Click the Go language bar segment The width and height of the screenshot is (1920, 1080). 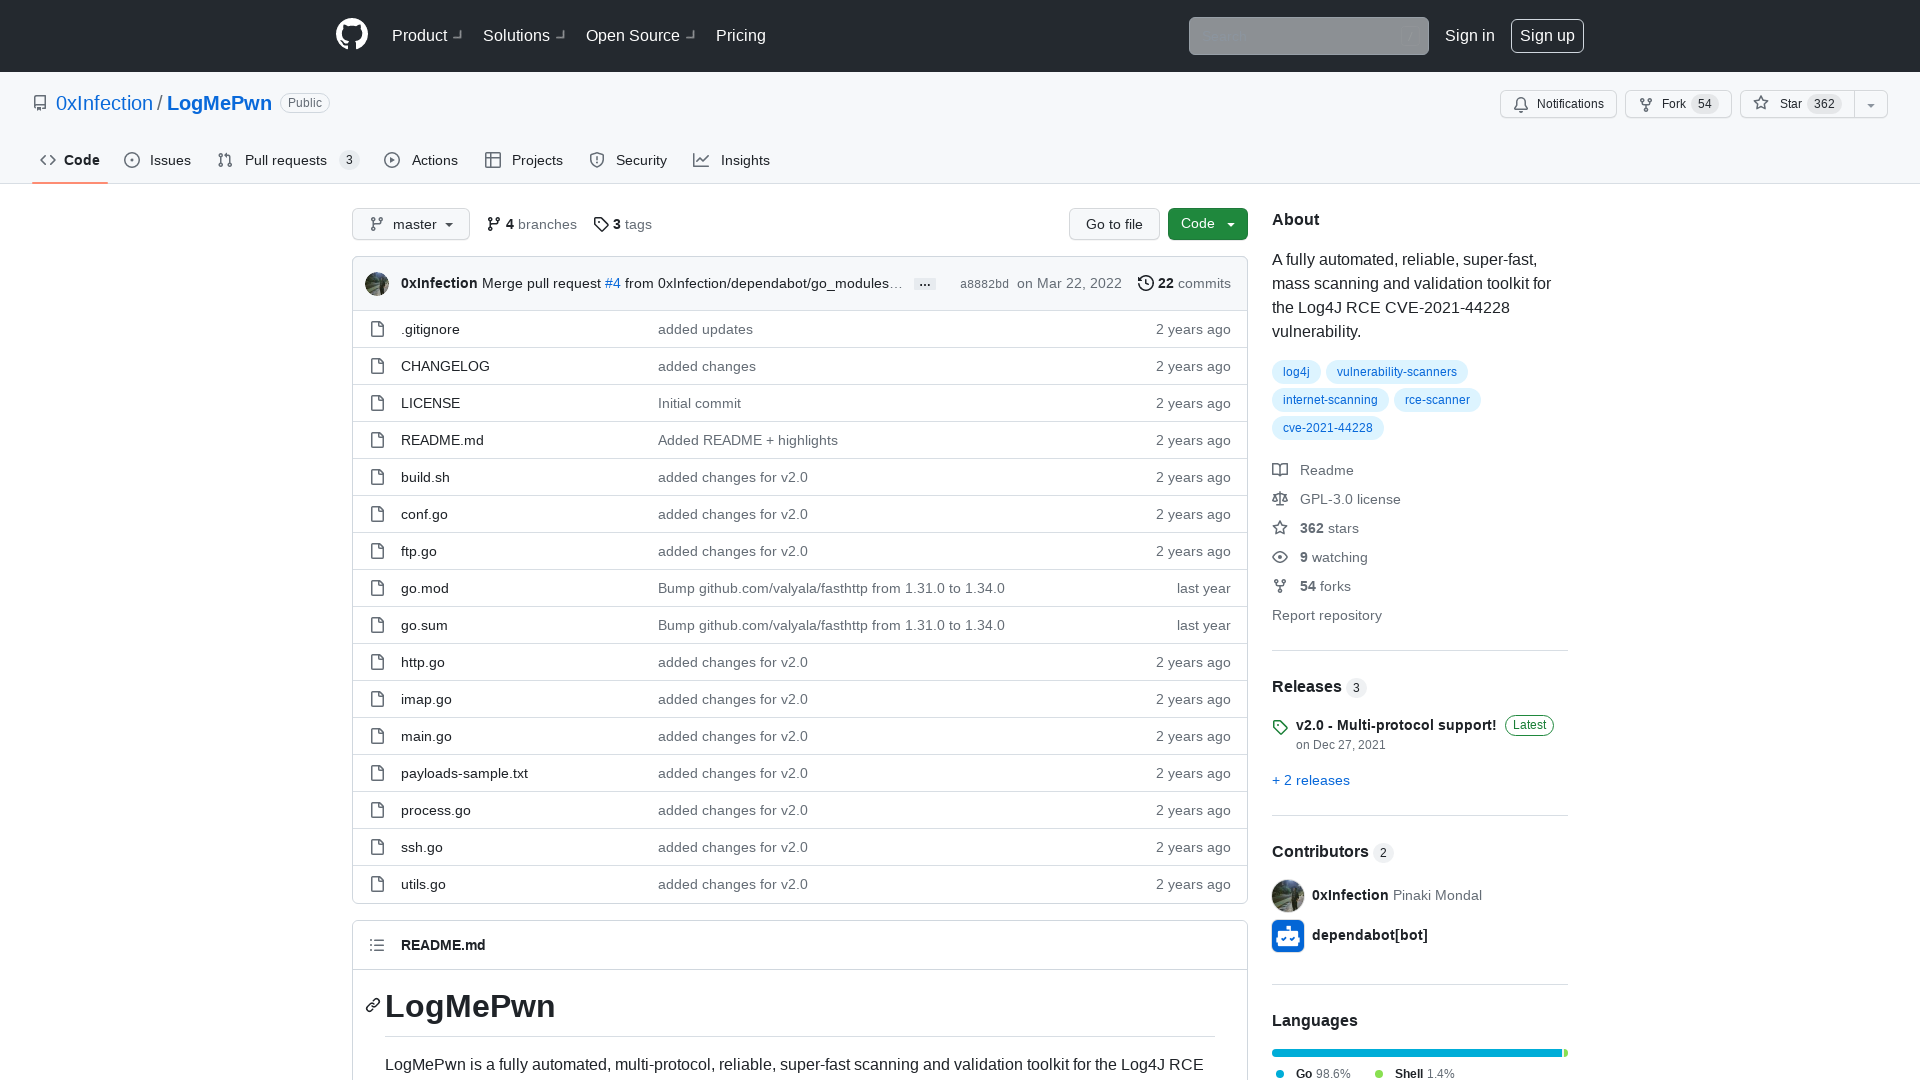point(1417,1053)
